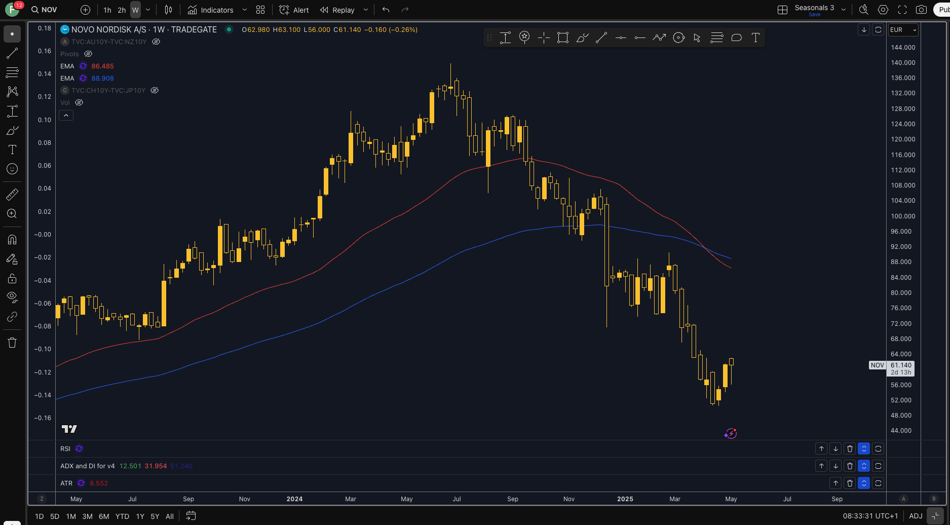Toggle lock all drawings padlock
This screenshot has height=525, width=950.
[12, 279]
